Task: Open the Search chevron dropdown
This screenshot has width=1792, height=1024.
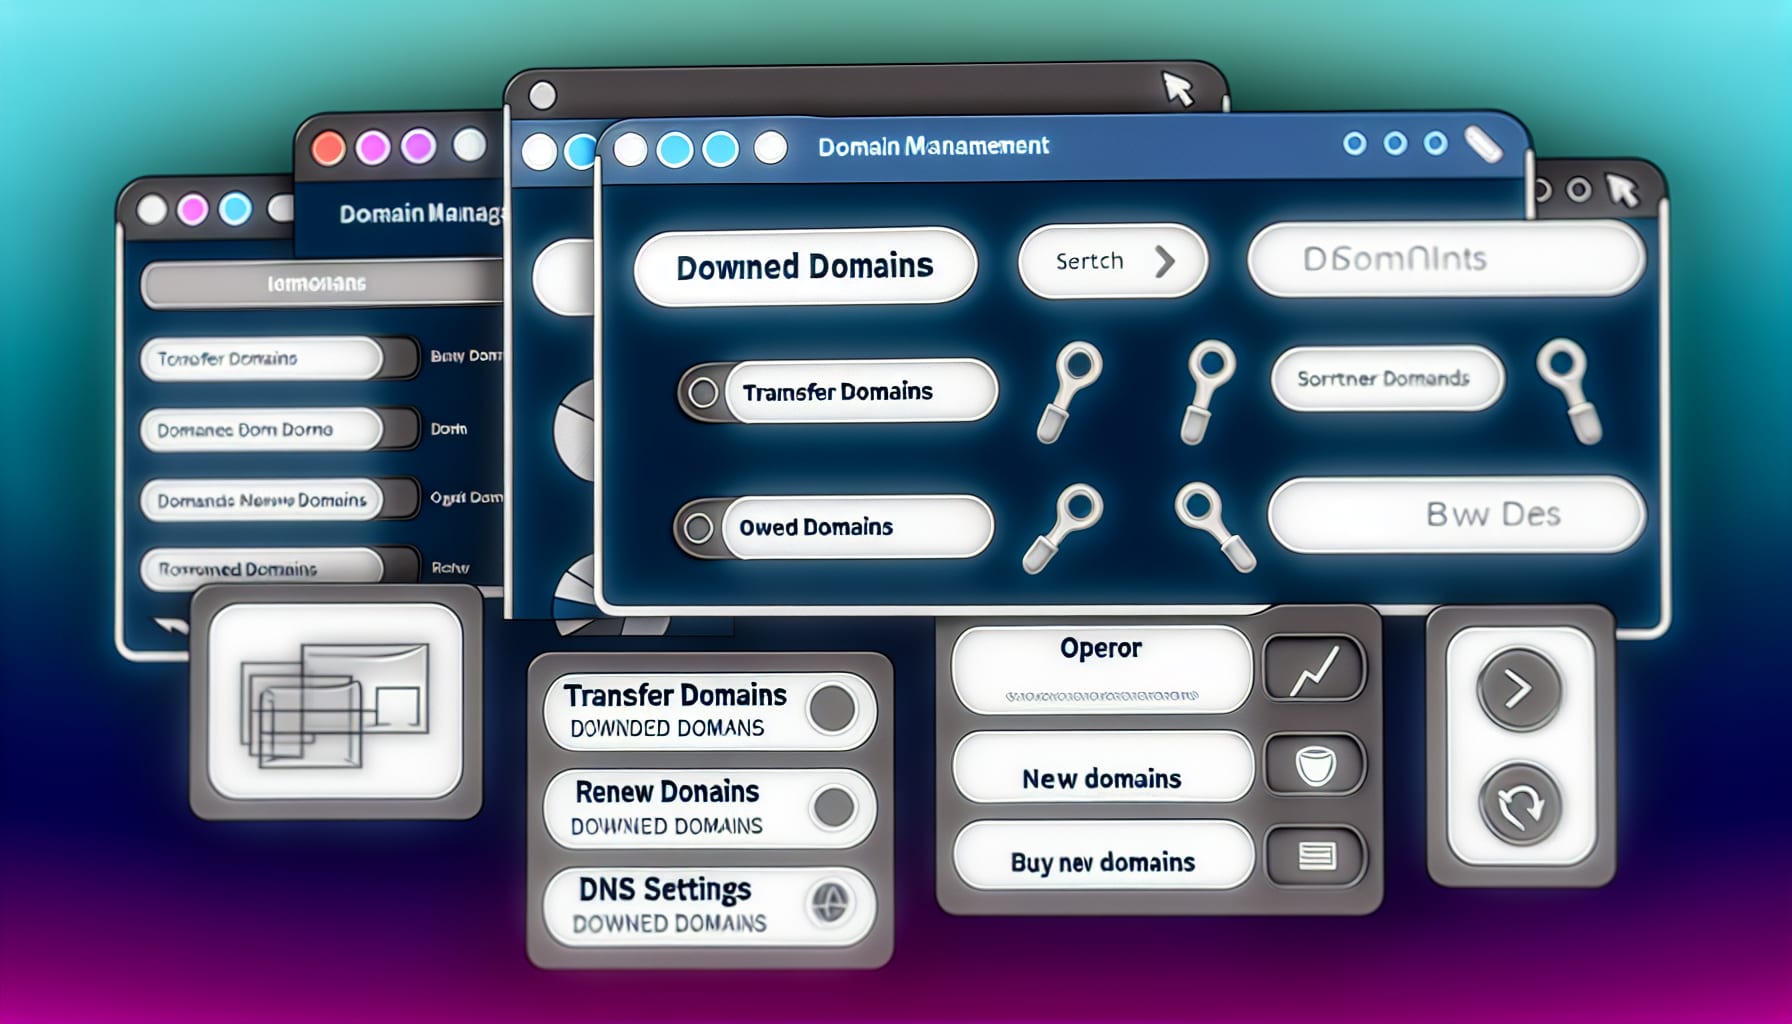Action: [1163, 260]
